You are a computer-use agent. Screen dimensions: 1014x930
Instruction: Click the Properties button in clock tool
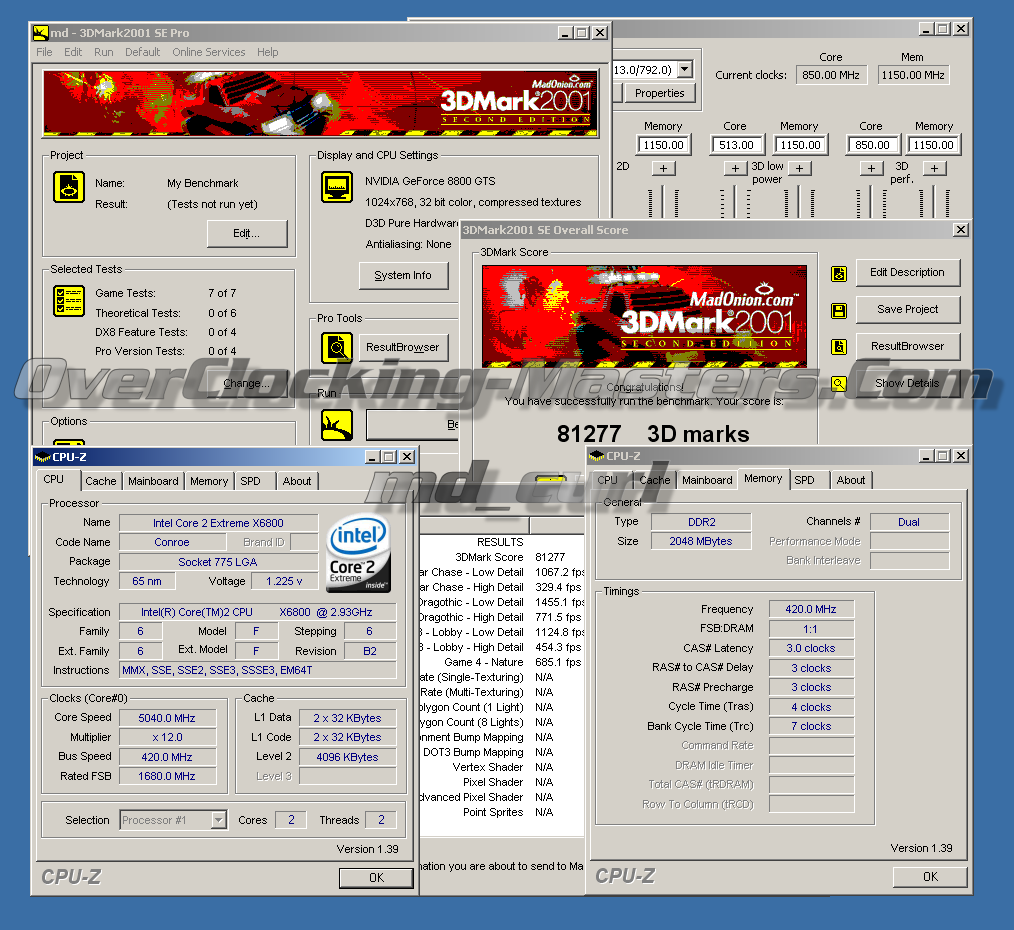[x=659, y=93]
